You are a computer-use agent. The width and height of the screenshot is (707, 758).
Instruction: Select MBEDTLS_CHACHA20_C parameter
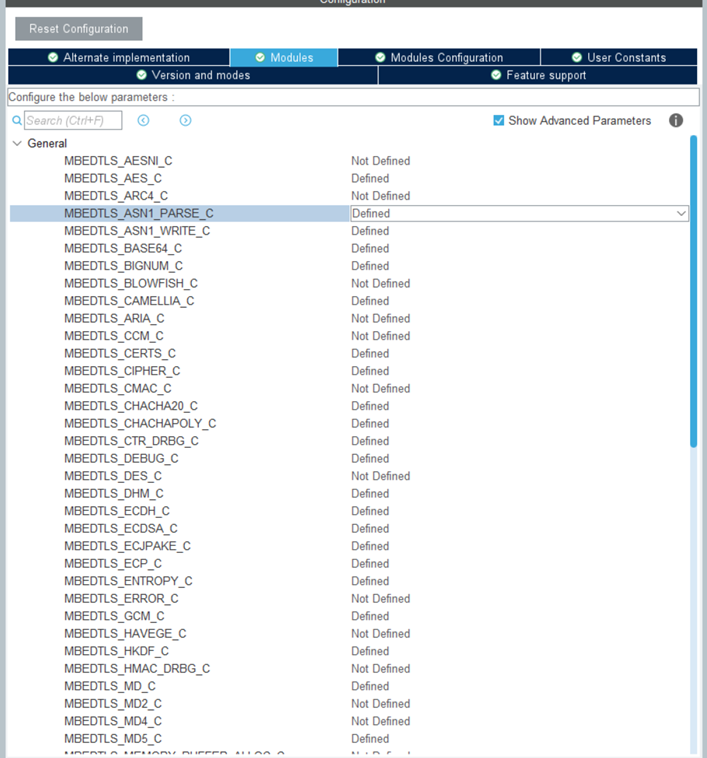[131, 406]
